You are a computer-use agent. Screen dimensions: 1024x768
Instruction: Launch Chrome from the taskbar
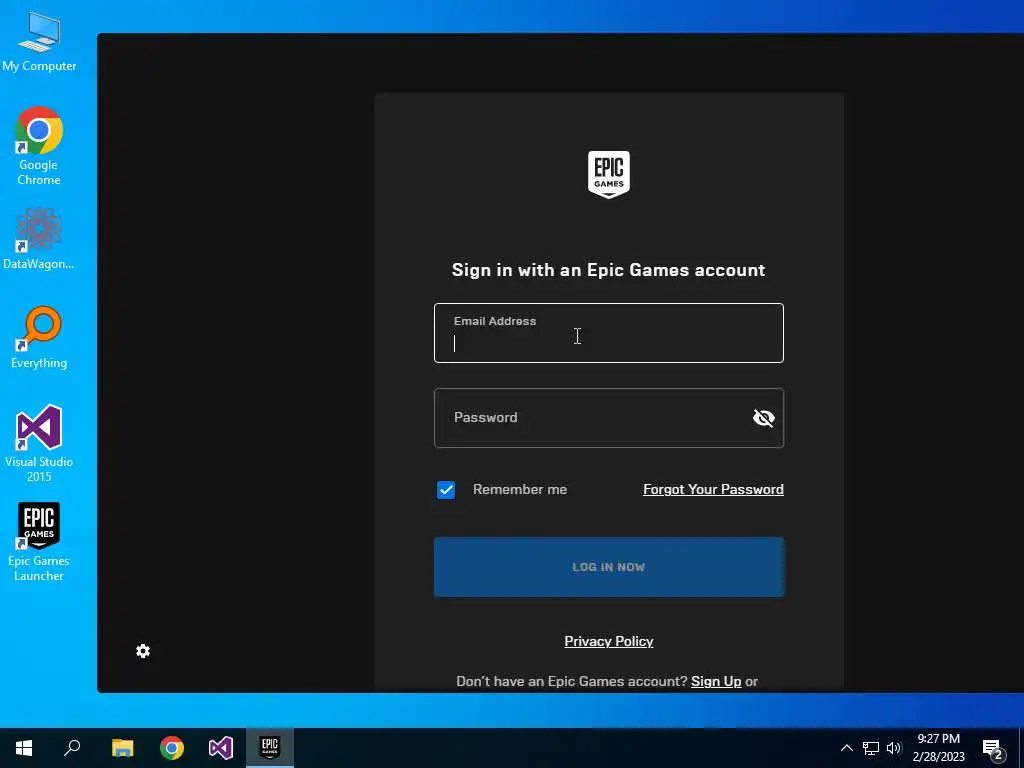pos(172,748)
